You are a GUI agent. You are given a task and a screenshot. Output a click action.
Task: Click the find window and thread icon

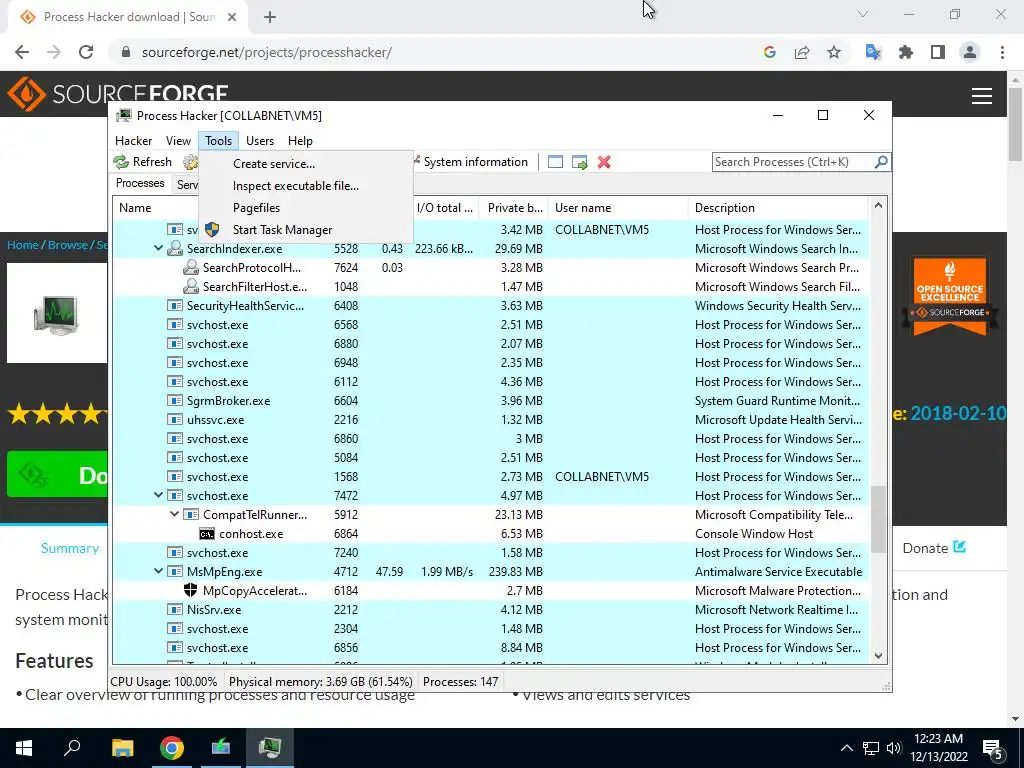[579, 162]
